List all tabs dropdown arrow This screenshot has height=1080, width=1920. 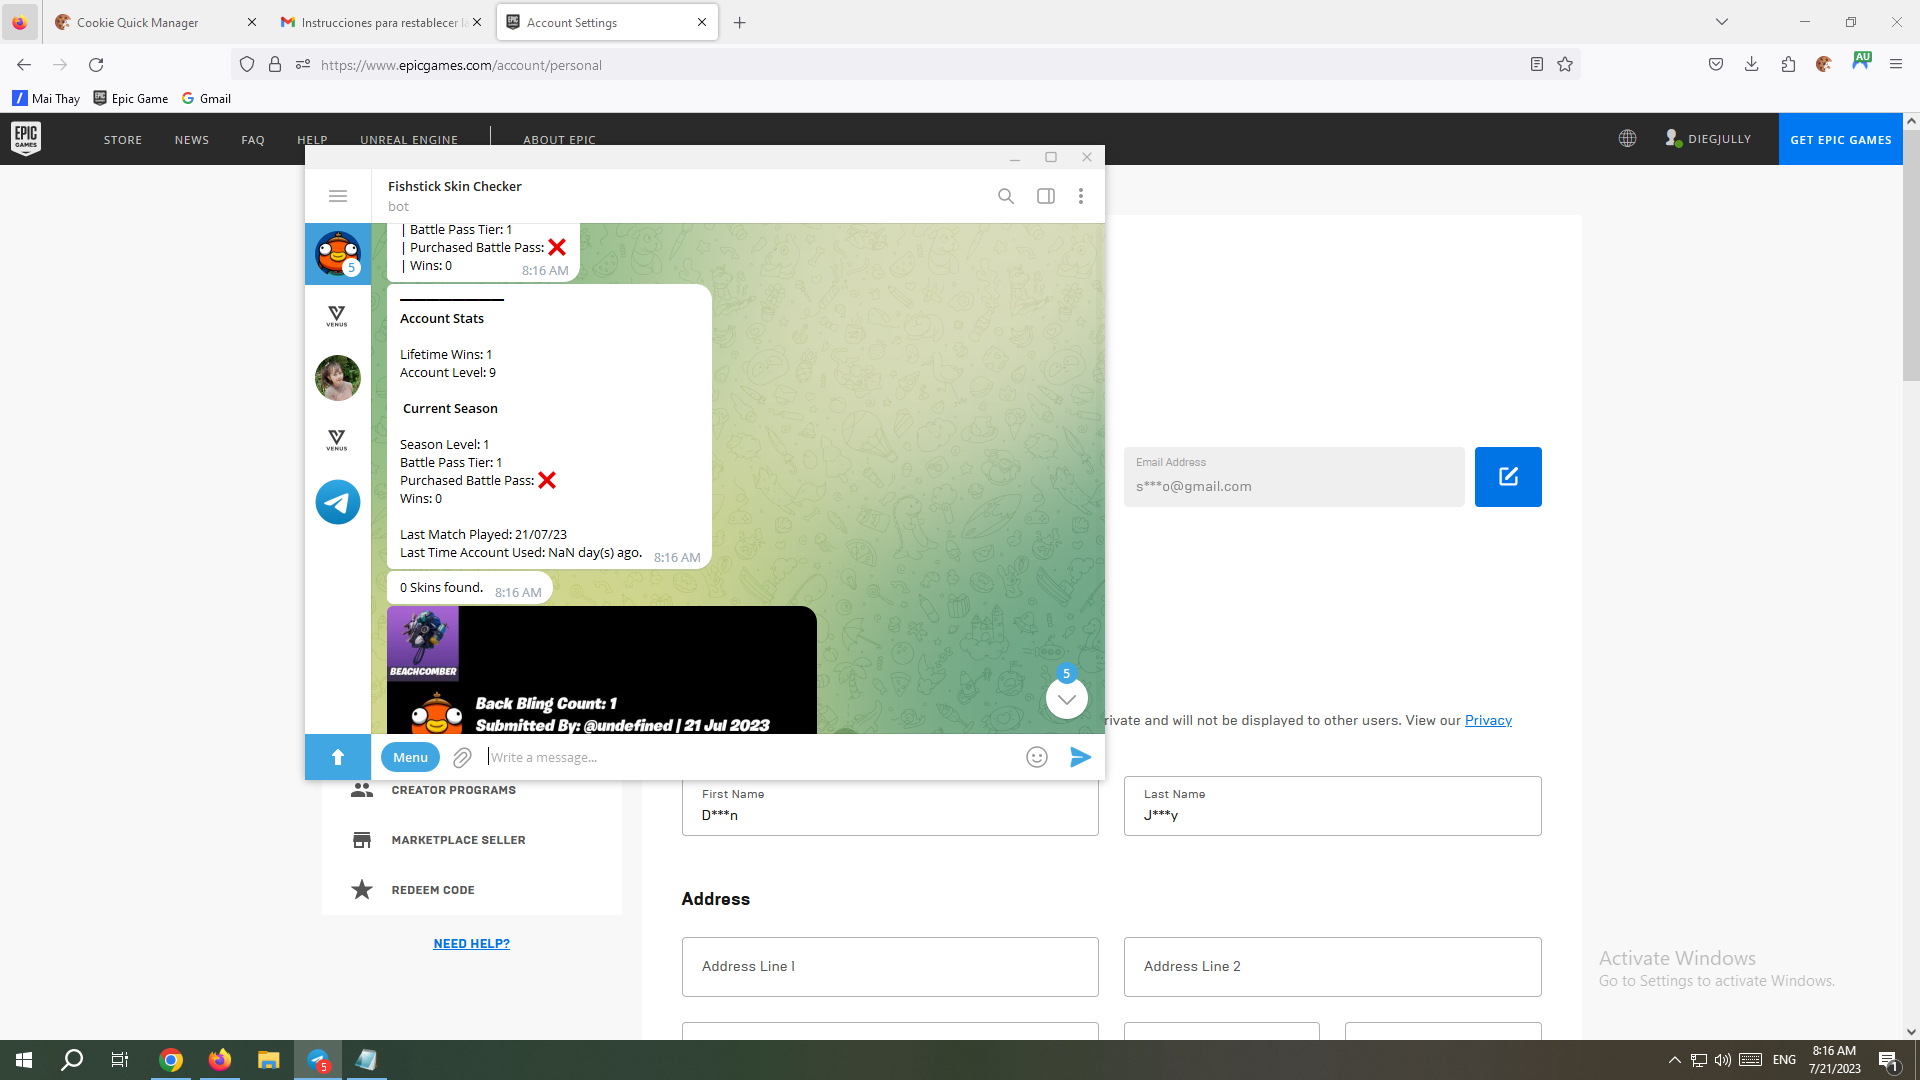pos(1722,22)
